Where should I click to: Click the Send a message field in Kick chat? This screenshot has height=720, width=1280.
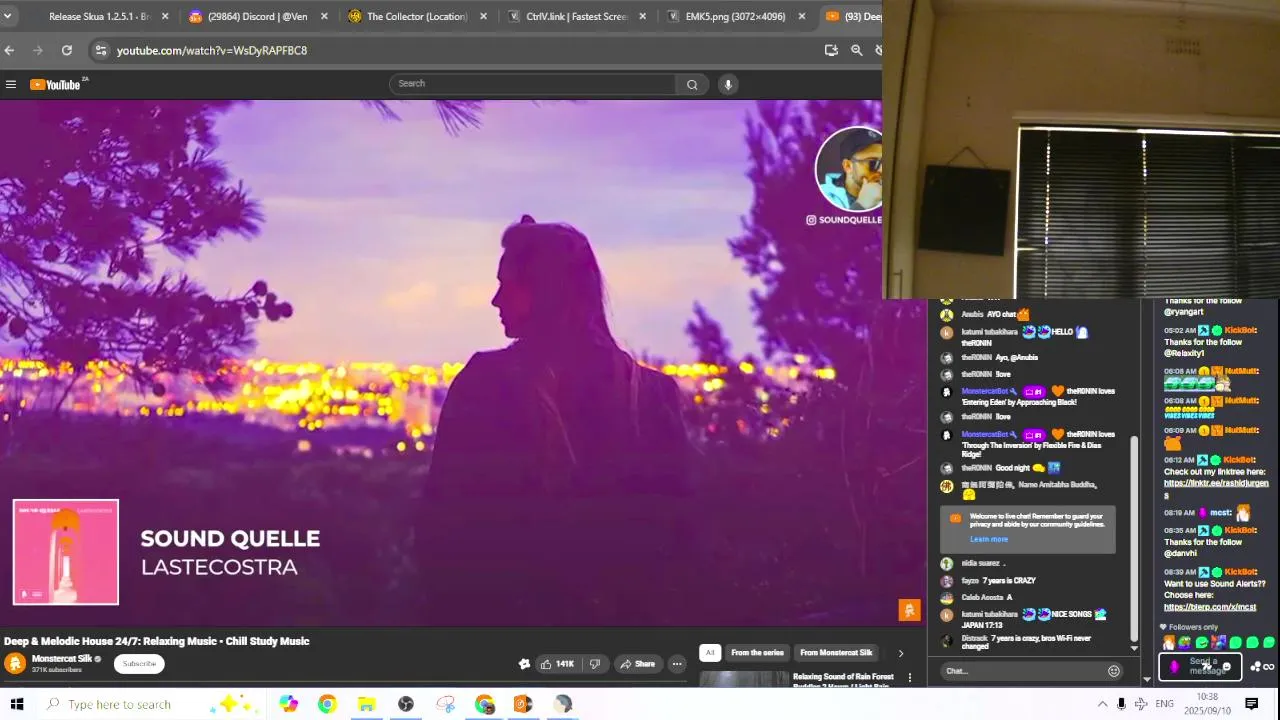point(1200,666)
